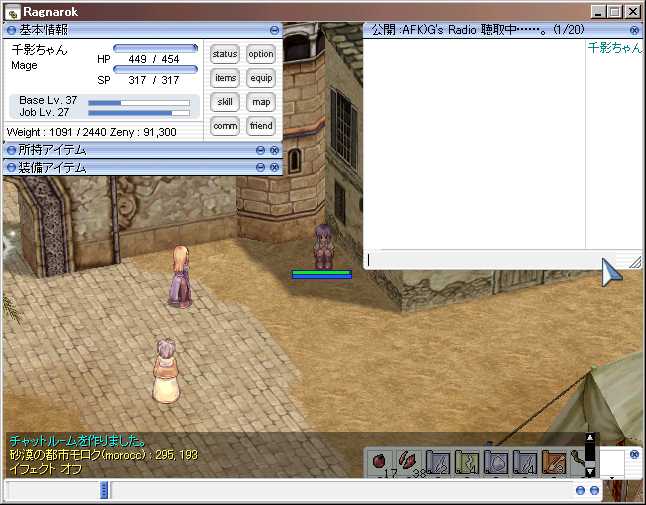Cast the green lightning skill scroll in hotbar
The width and height of the screenshot is (646, 505).
467,462
